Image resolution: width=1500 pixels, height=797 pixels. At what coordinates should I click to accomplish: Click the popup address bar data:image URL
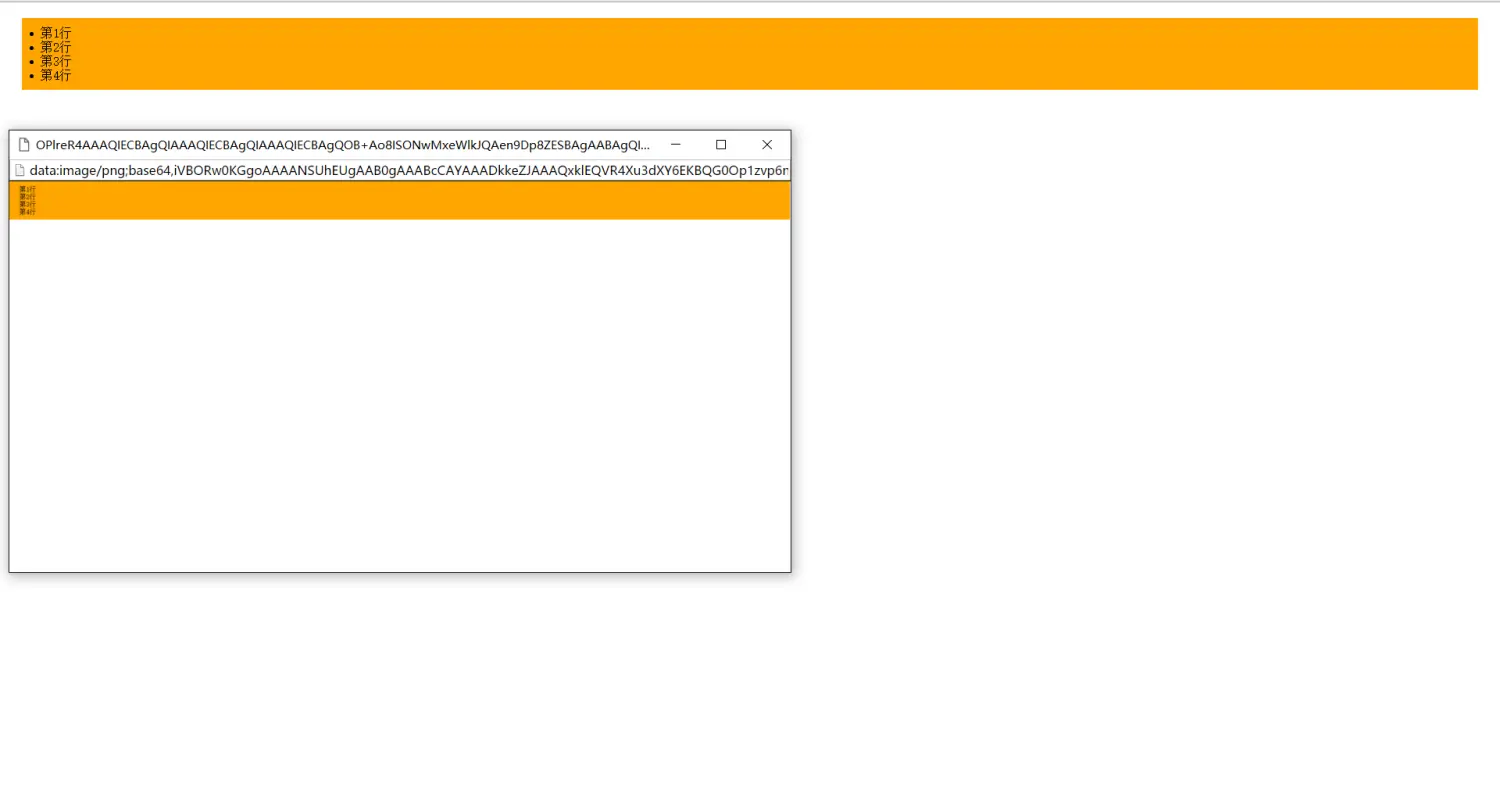pos(408,170)
